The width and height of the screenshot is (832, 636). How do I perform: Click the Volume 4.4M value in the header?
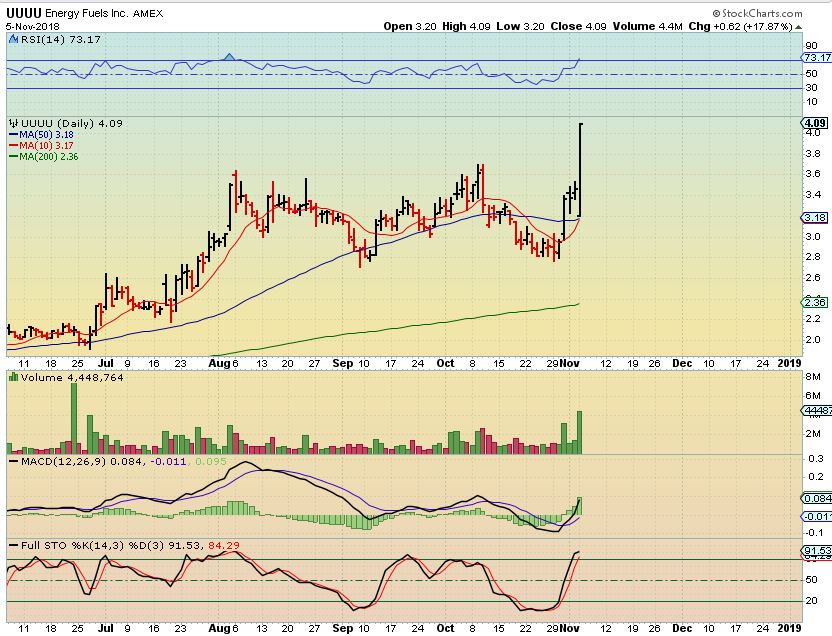647,27
